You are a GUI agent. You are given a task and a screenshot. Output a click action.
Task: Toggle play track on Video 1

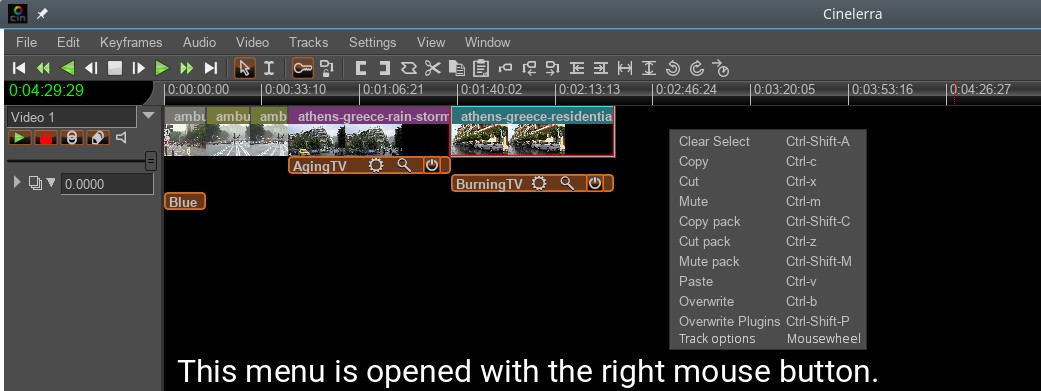[x=21, y=137]
